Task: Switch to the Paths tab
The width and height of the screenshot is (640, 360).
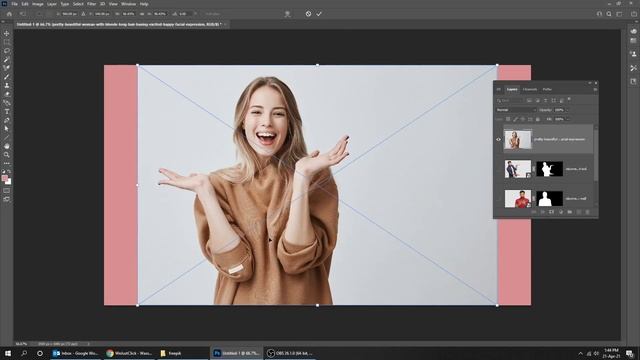Action: point(547,89)
